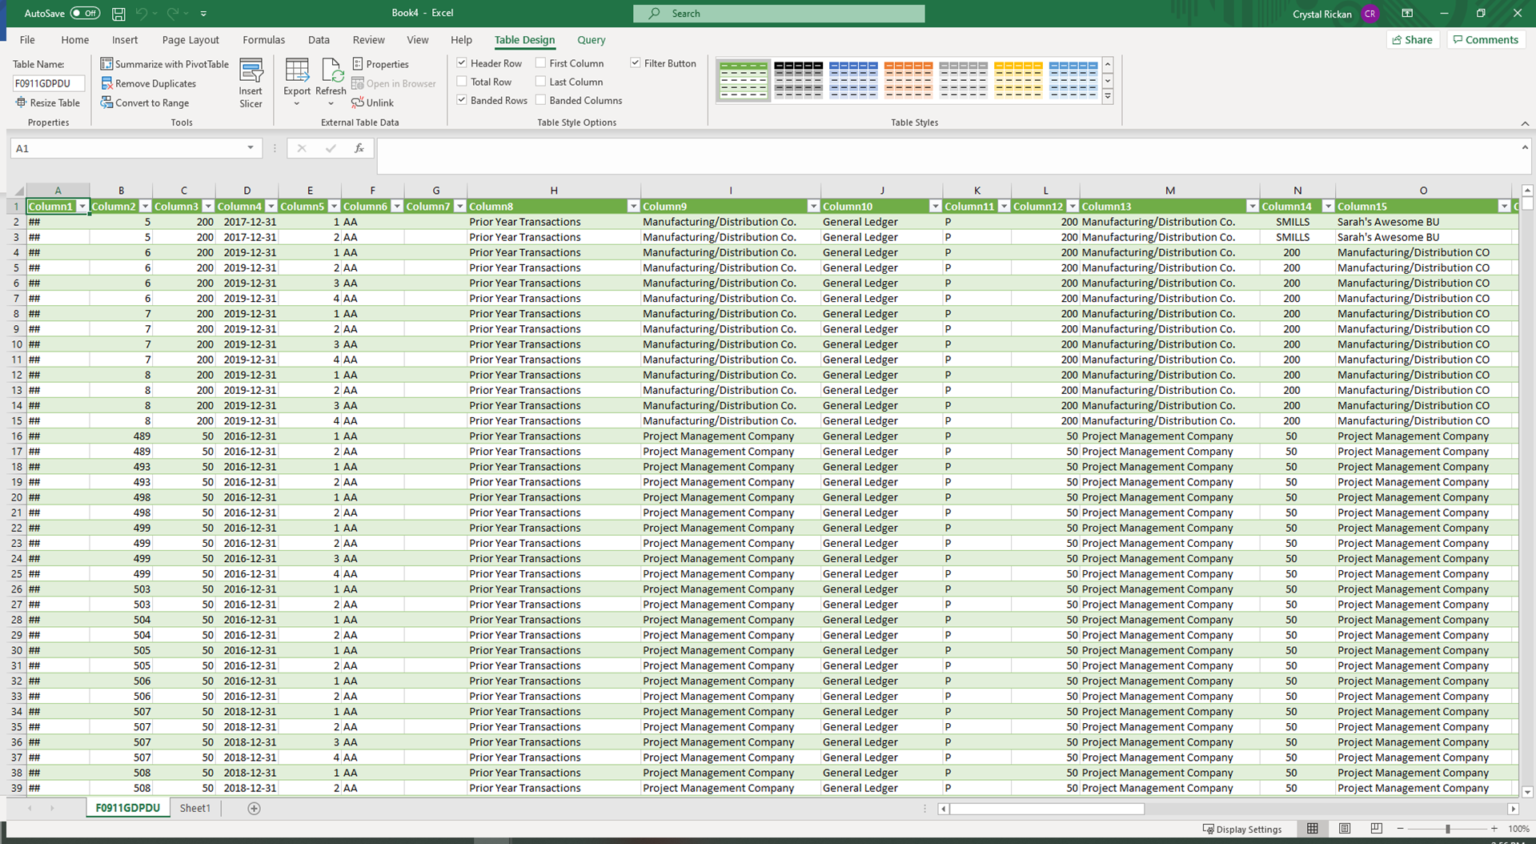Expand the Table Styles gallery

1107,96
